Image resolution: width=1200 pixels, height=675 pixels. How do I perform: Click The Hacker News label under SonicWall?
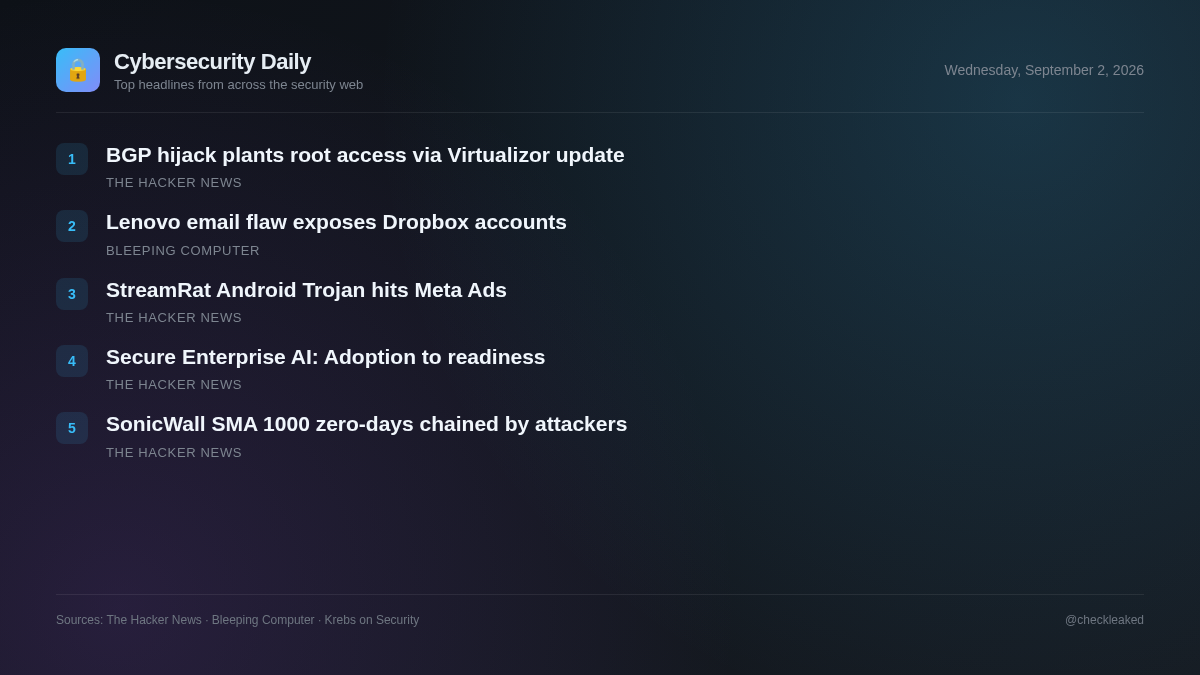tap(174, 453)
